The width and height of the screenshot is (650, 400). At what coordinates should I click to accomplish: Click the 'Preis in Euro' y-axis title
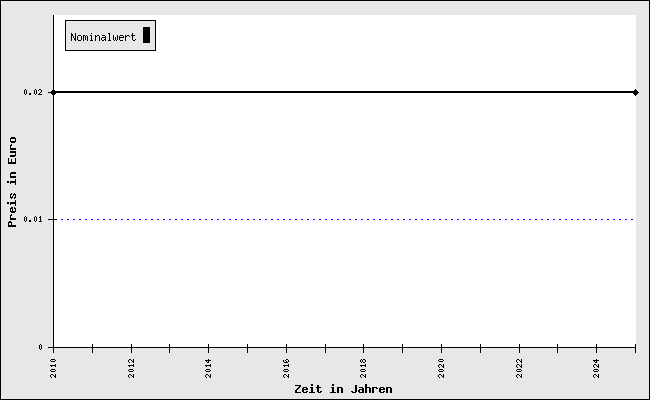click(x=13, y=182)
